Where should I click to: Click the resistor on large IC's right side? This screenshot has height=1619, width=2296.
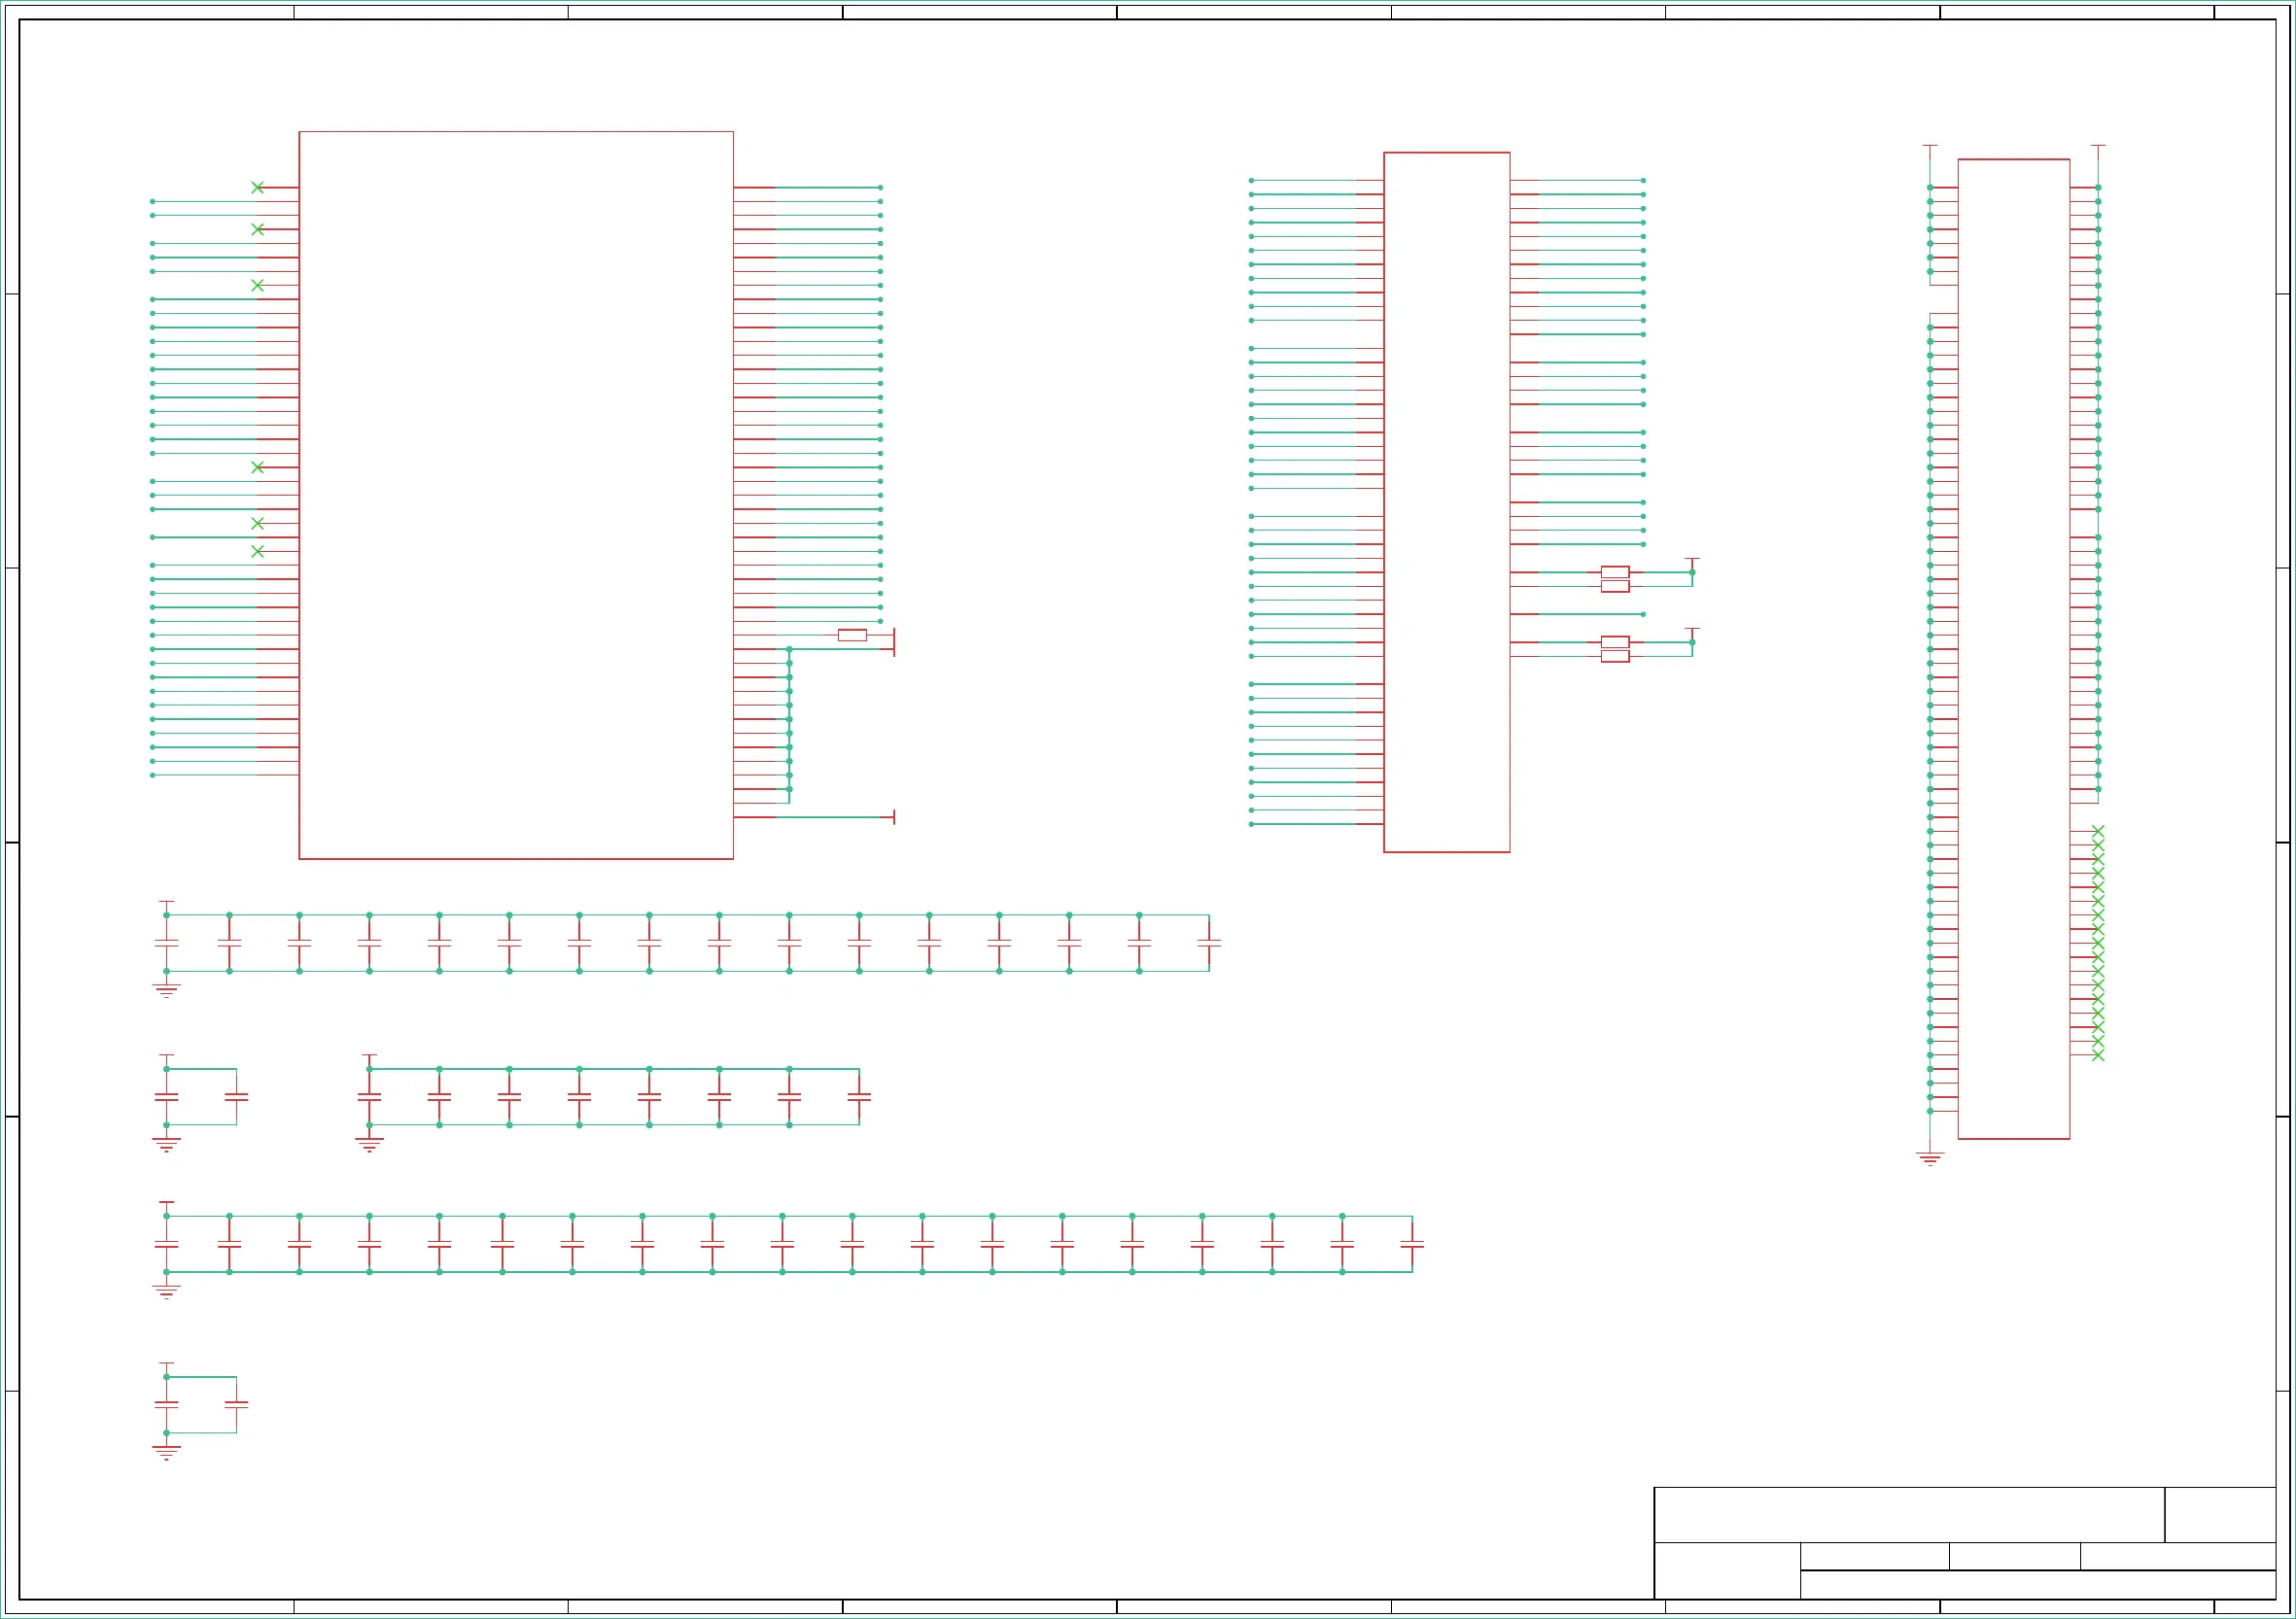[852, 635]
